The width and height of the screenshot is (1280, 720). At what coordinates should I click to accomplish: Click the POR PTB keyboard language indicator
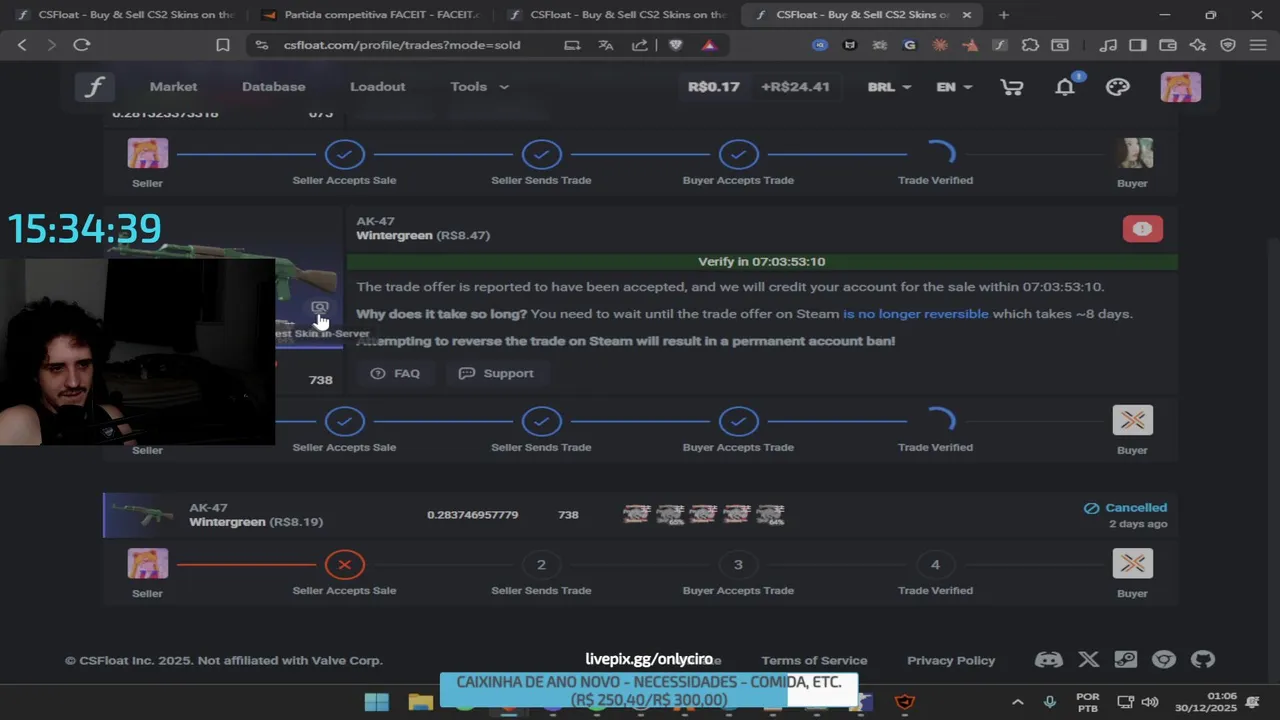1087,702
